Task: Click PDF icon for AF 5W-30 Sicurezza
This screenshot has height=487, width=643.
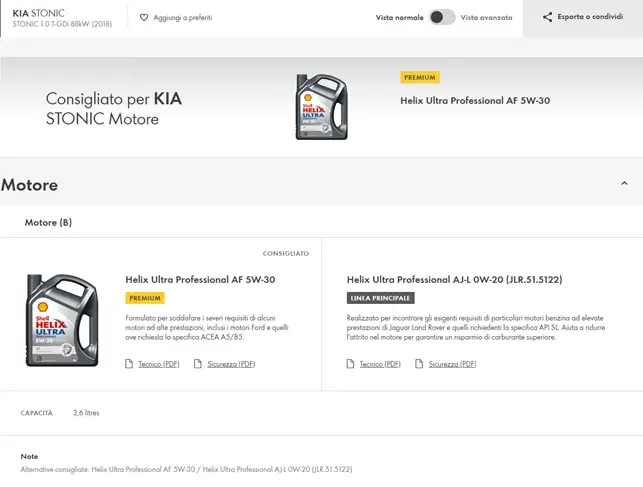Action: [198, 364]
